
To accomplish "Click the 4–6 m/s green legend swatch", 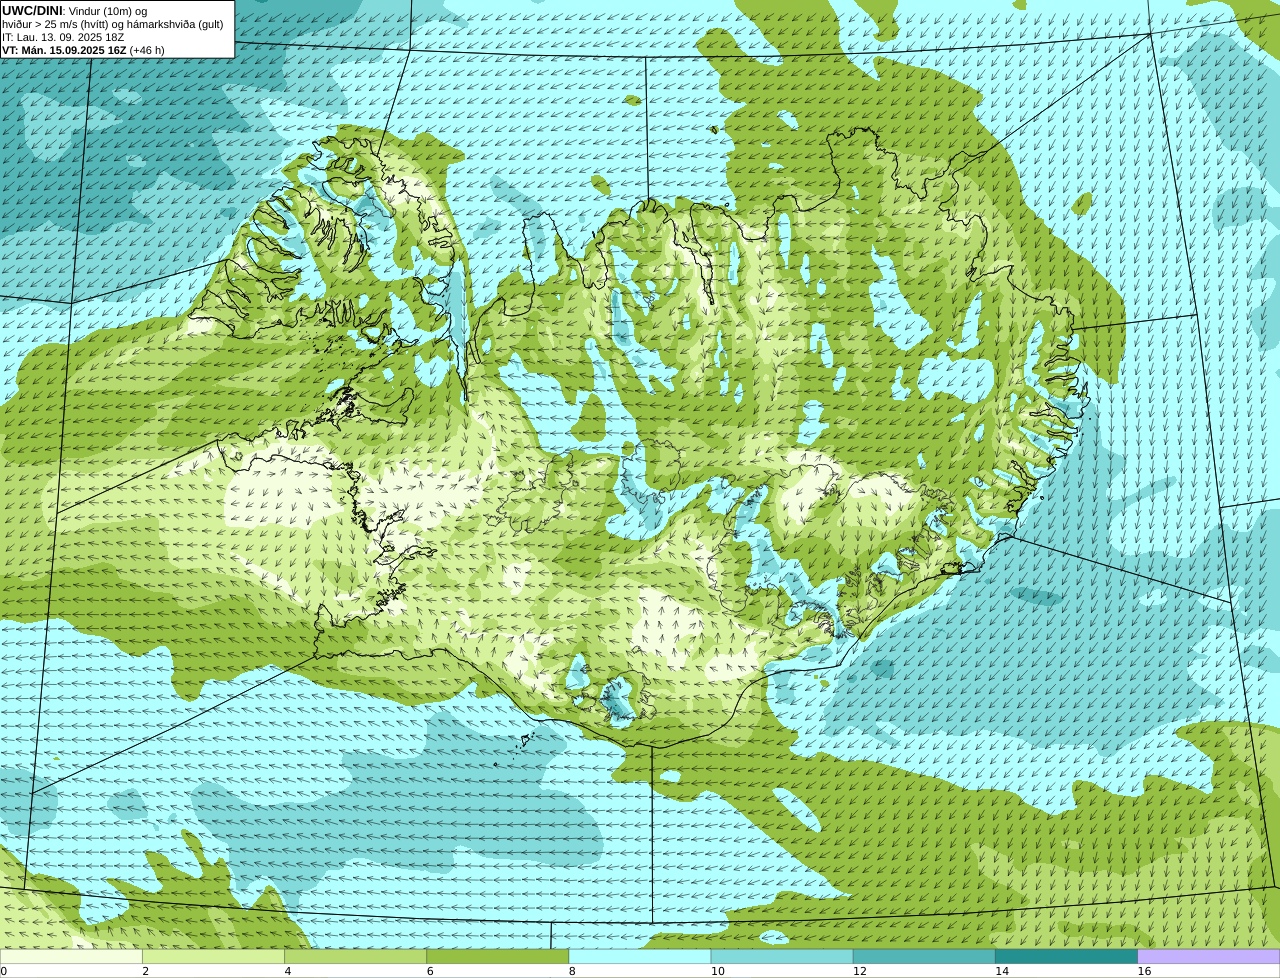I will point(356,957).
